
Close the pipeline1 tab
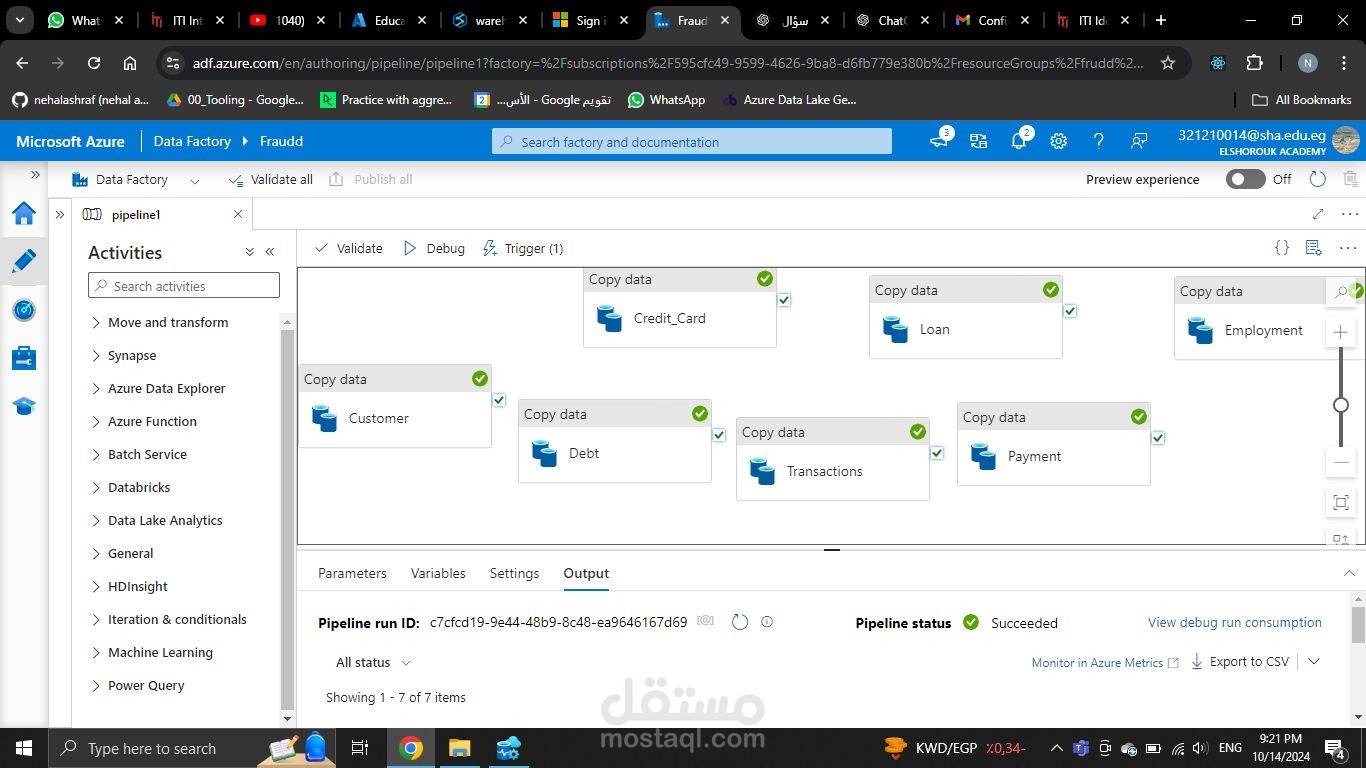pos(238,214)
